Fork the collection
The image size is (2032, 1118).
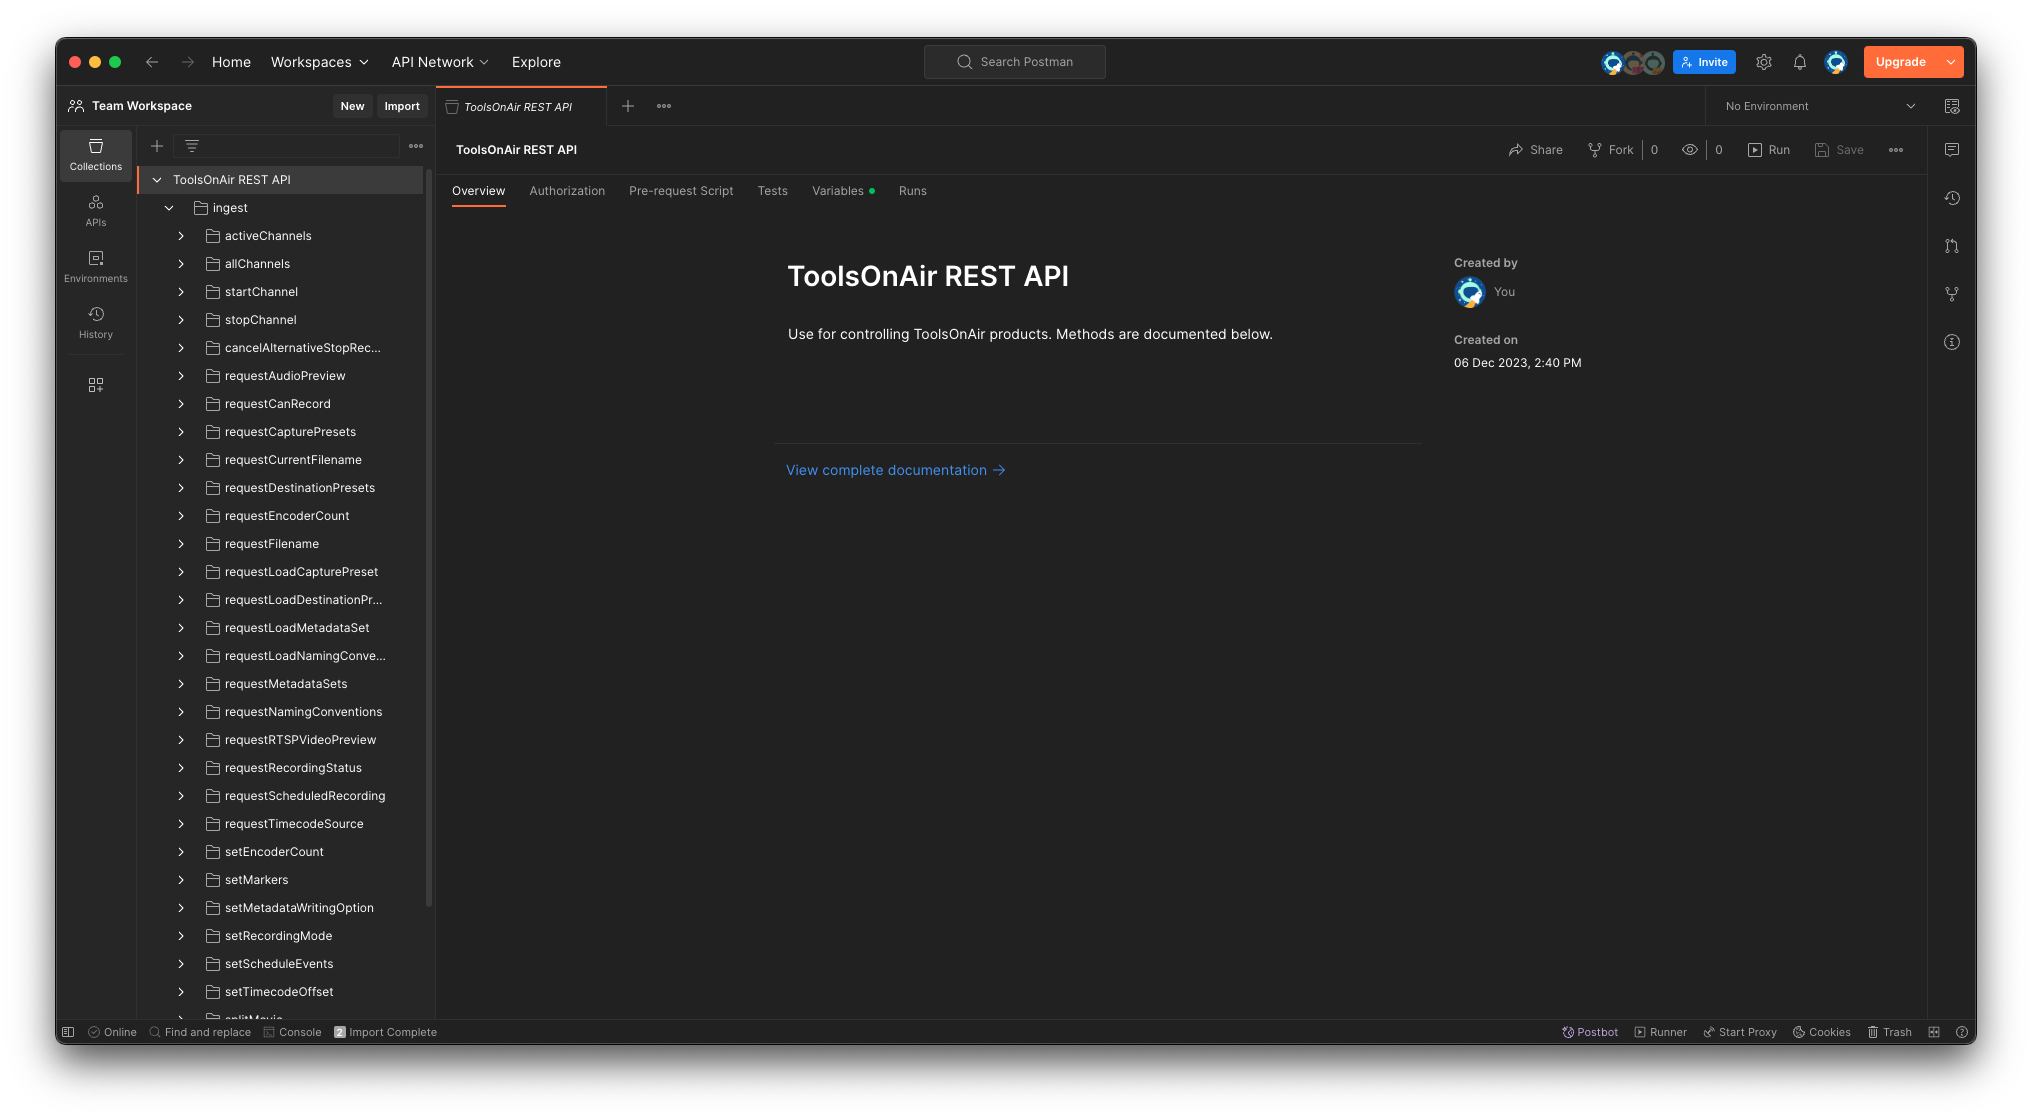[x=1611, y=150]
